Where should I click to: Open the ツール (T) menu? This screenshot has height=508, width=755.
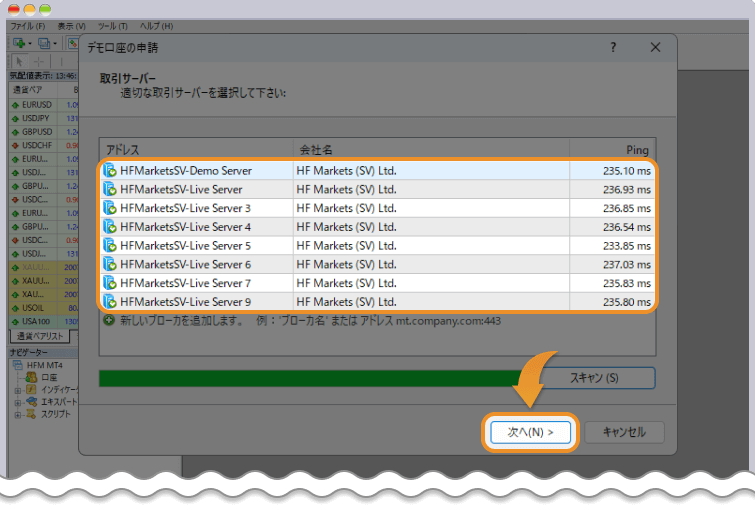click(x=113, y=26)
